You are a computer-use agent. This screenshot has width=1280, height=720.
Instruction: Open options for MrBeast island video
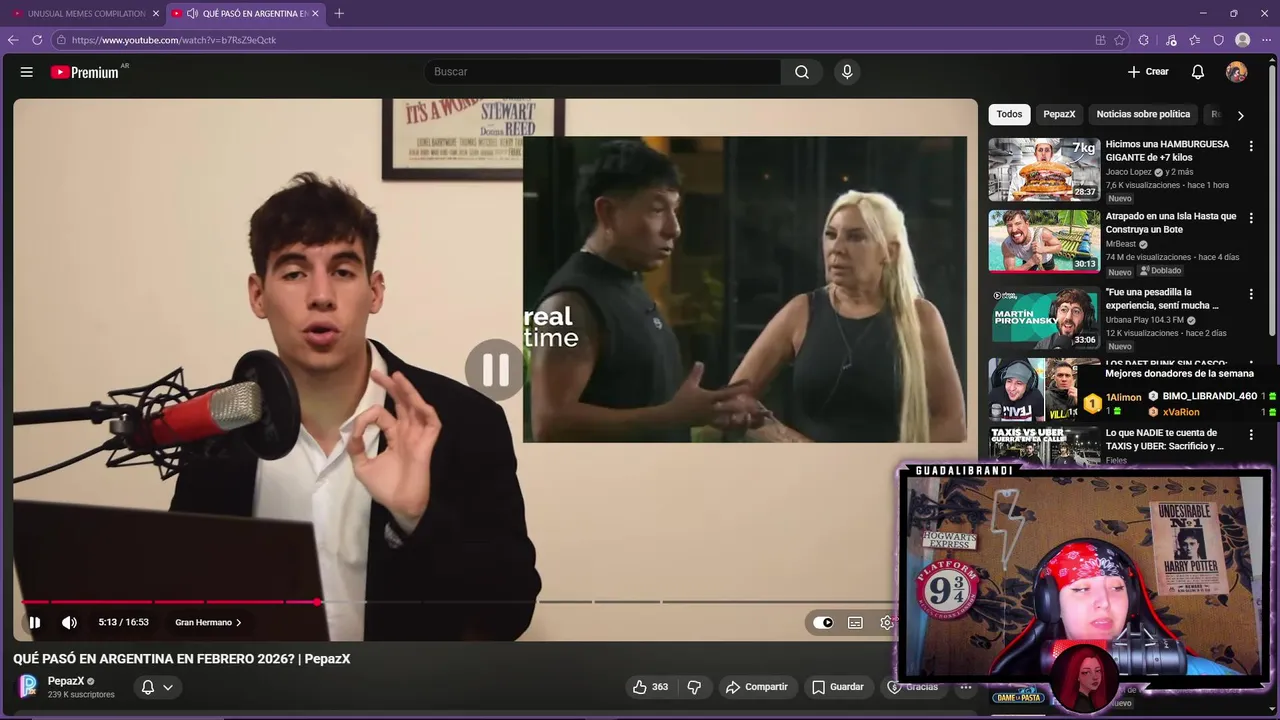coord(1250,218)
